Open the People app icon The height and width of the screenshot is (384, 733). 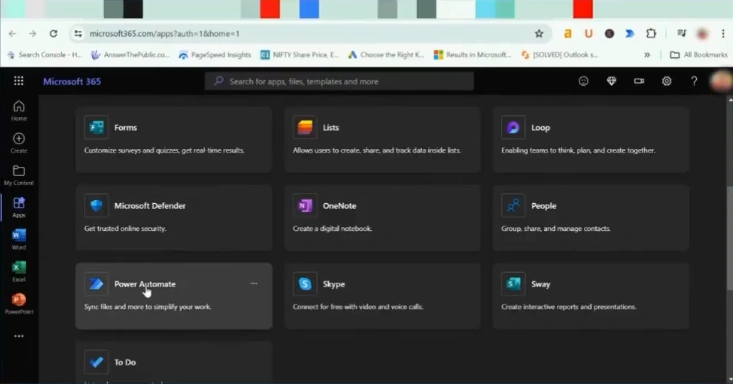(x=513, y=205)
